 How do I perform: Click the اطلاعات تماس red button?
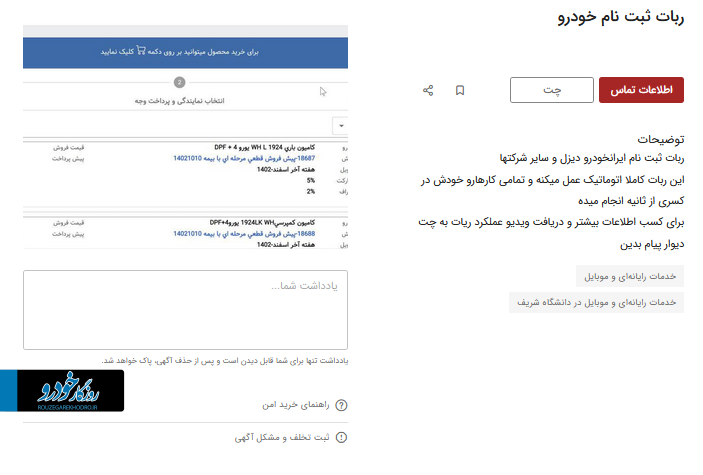point(641,90)
